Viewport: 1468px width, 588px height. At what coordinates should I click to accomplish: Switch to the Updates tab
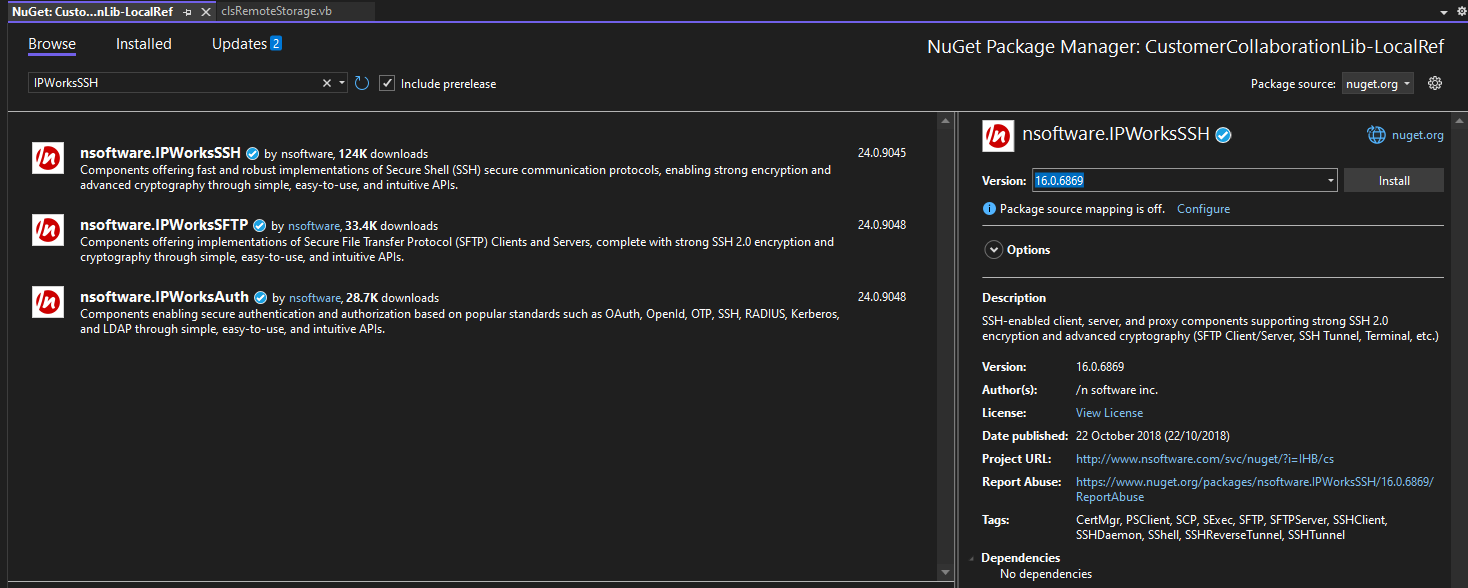pos(239,44)
